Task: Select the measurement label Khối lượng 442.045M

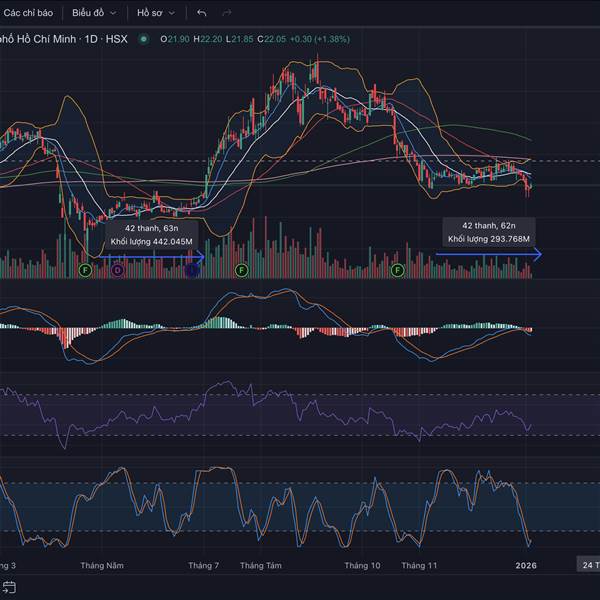Action: point(152,241)
